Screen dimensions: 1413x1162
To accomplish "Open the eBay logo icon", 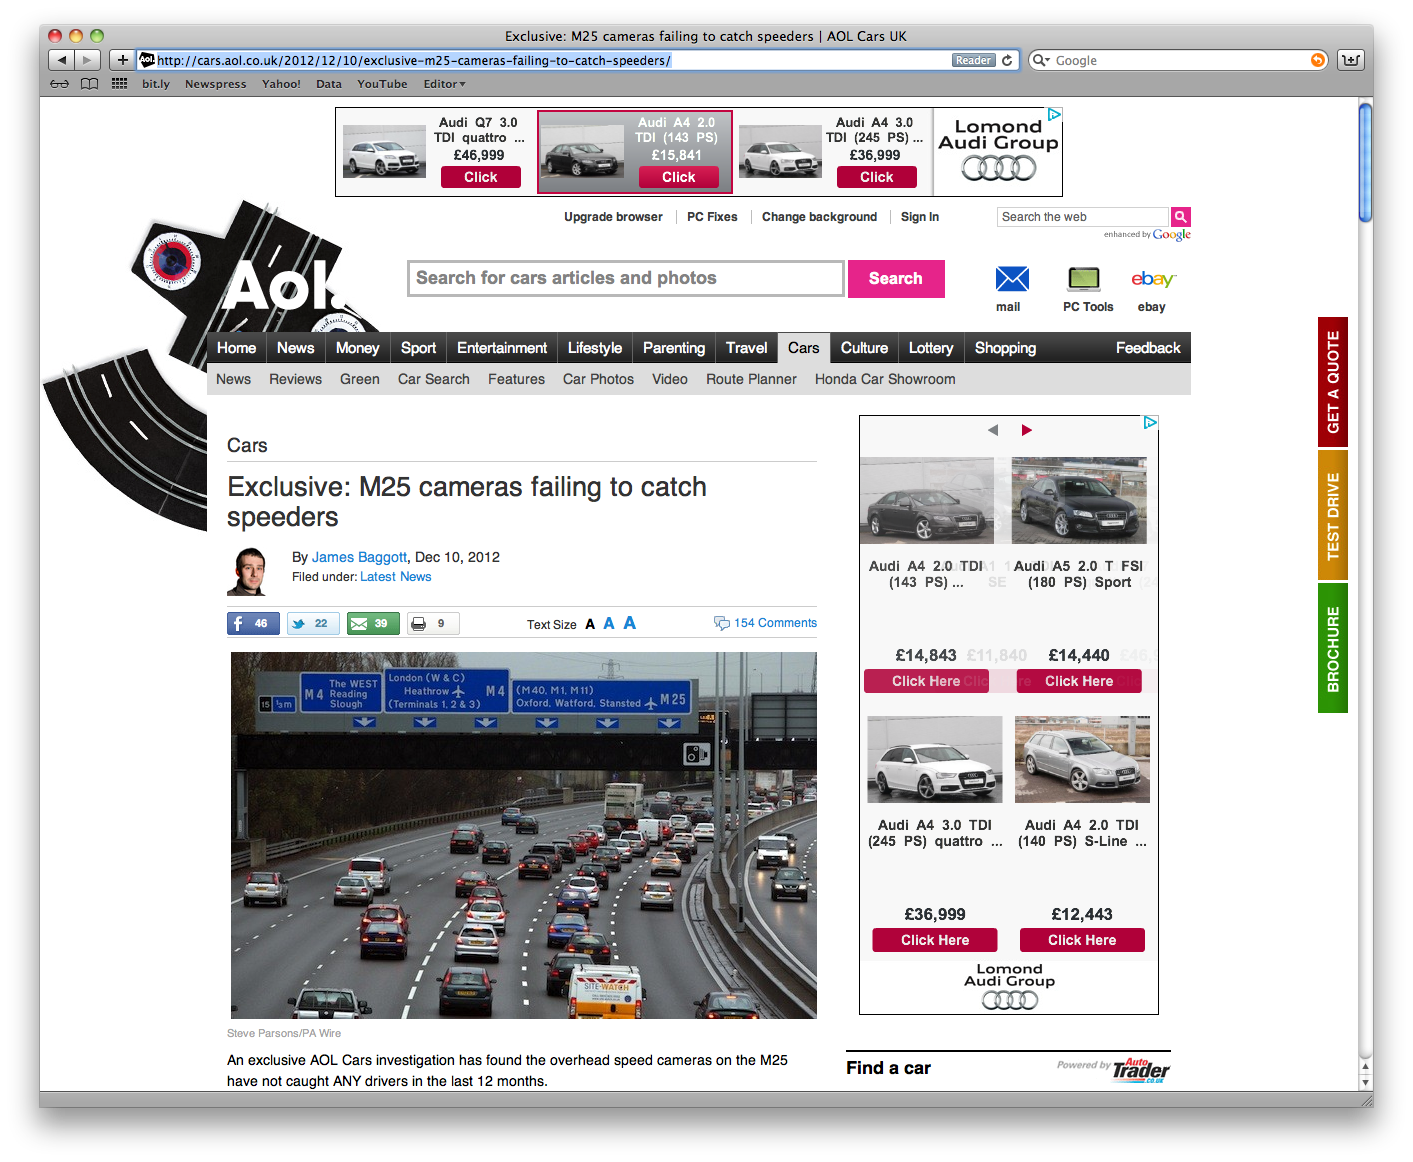I will [x=1152, y=280].
